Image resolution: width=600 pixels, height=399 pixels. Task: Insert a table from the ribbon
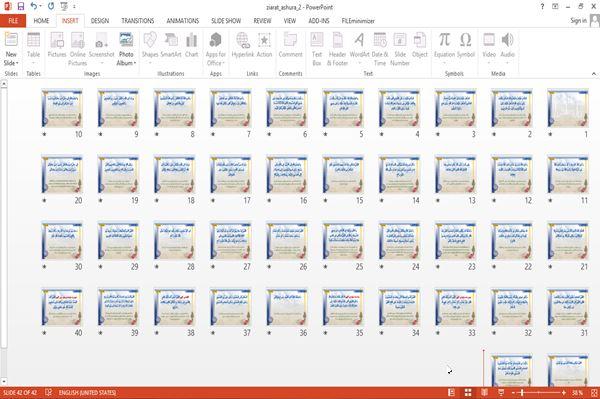tap(33, 49)
